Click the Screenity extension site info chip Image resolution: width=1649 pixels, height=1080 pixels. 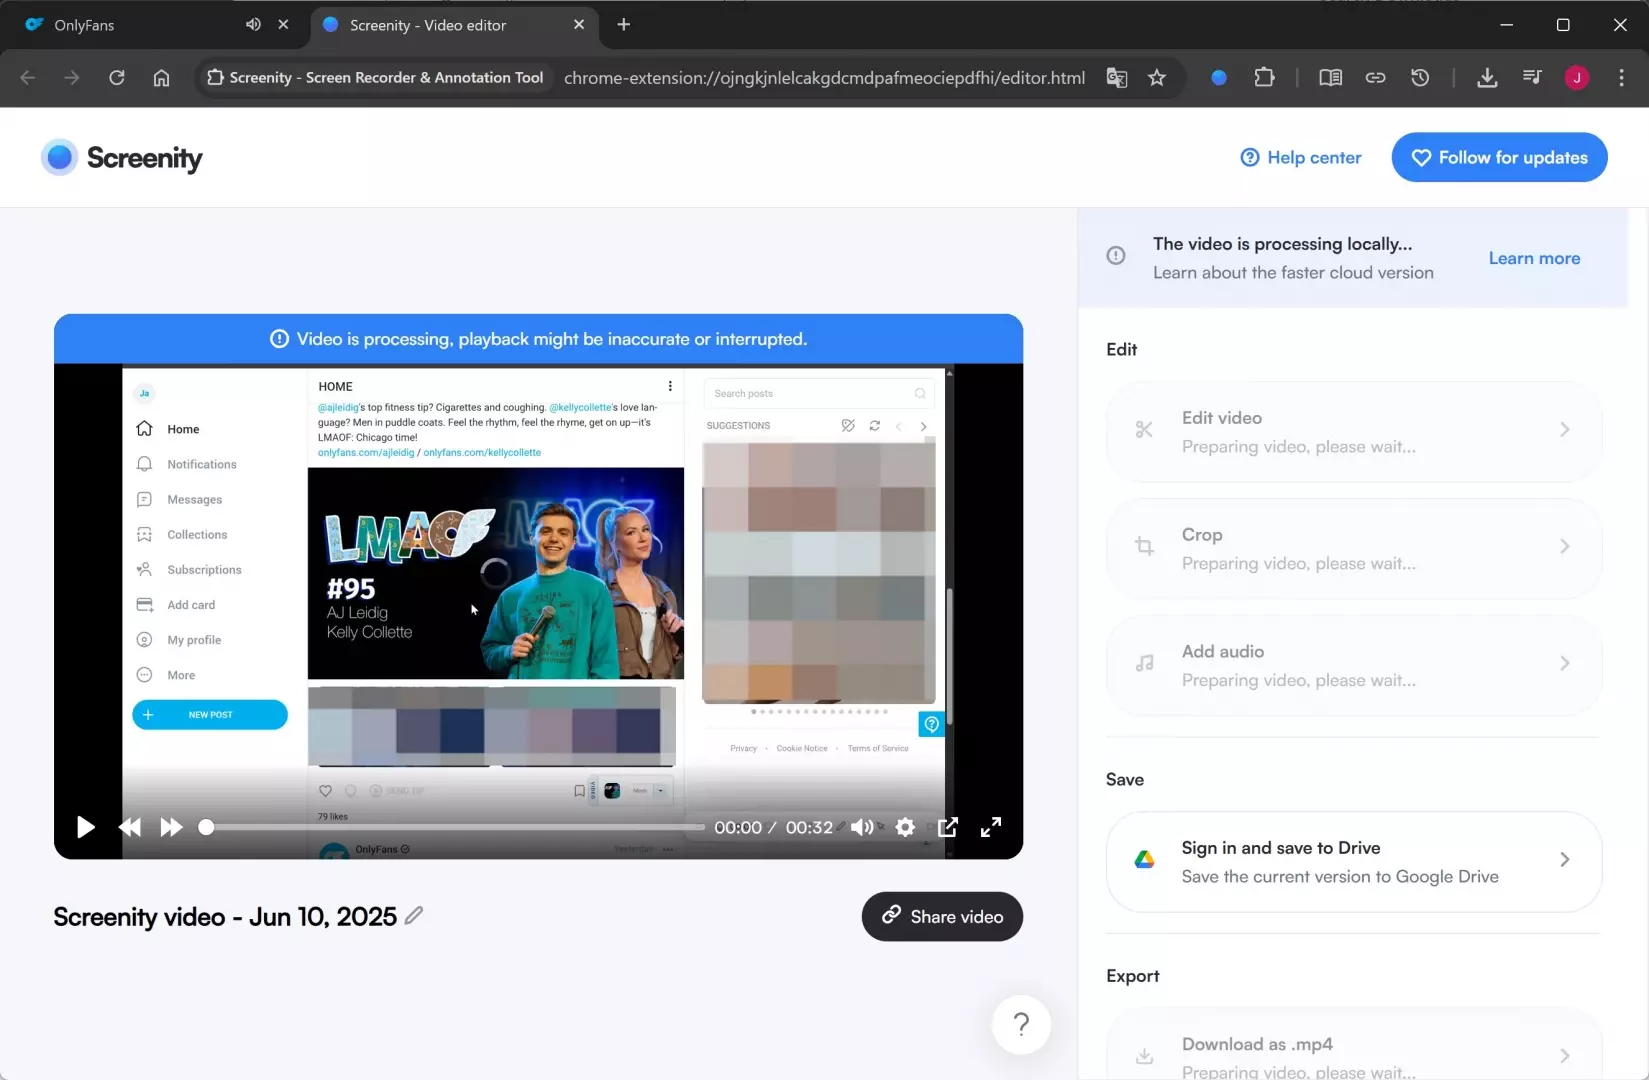tap(375, 77)
